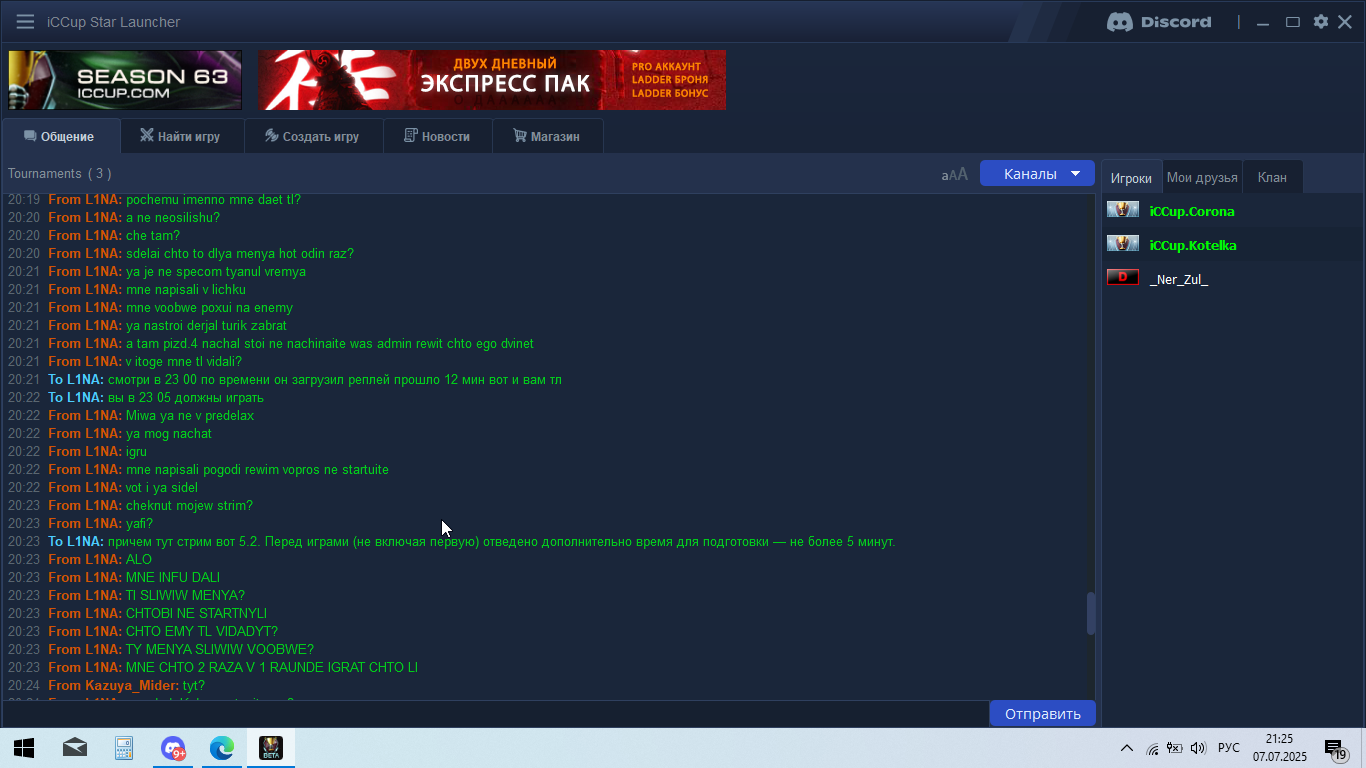This screenshot has height=768, width=1366.
Task: Click the message 'v itoge mne tl vidali?'
Action: coord(184,362)
